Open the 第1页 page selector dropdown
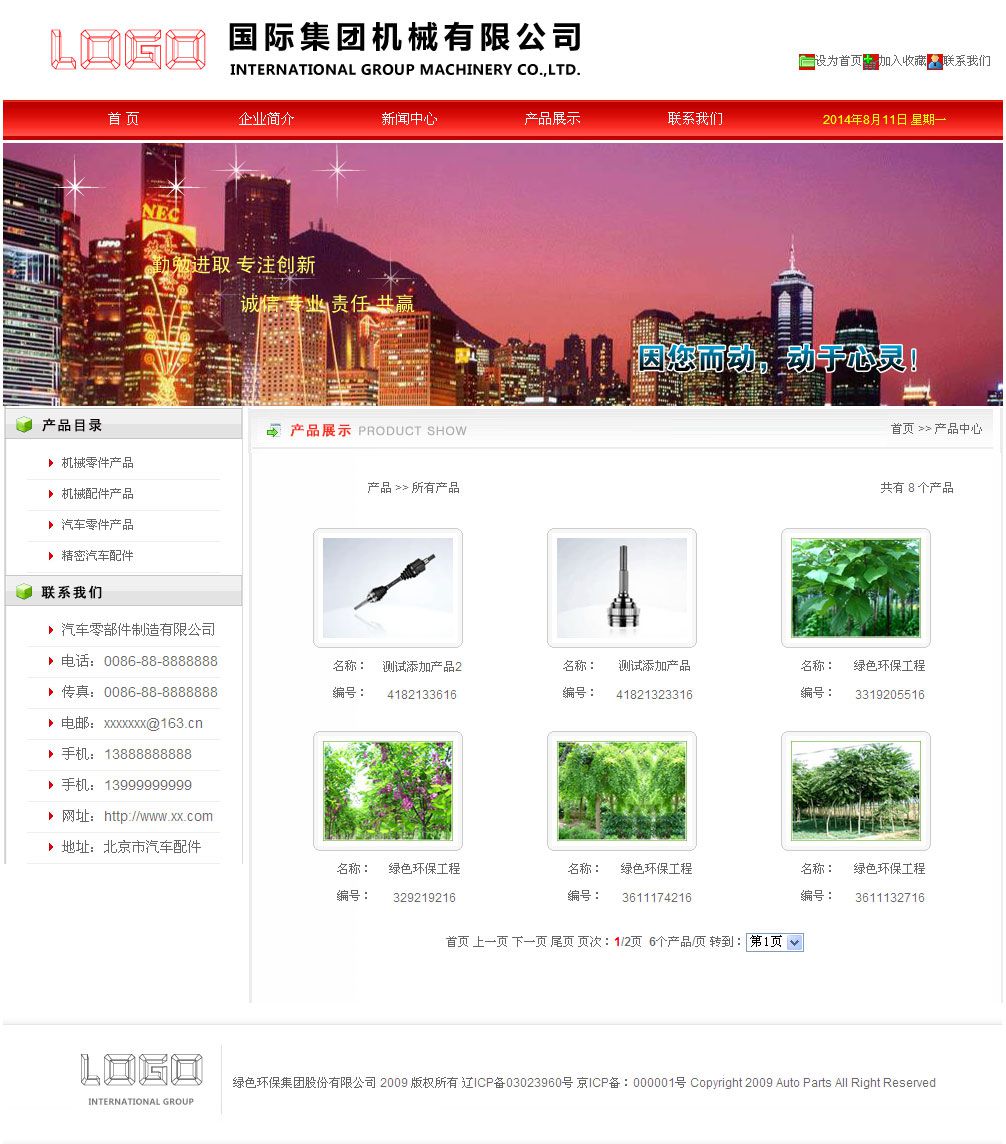Viewport: 1006px width, 1144px height. (775, 942)
